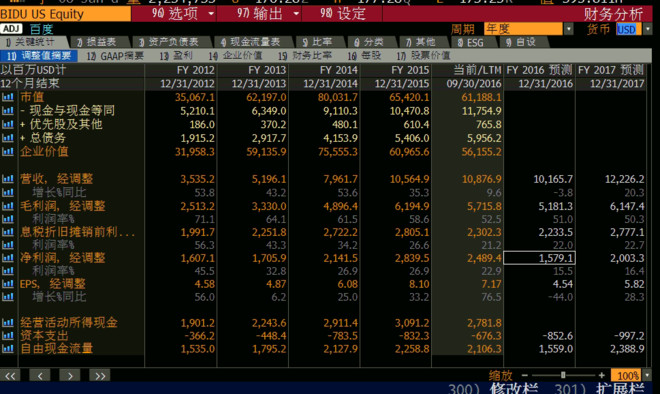Viewport: 660px width, 394px height.
Task: Click FY 2015 EPS value 8.10
Action: pyautogui.click(x=419, y=284)
